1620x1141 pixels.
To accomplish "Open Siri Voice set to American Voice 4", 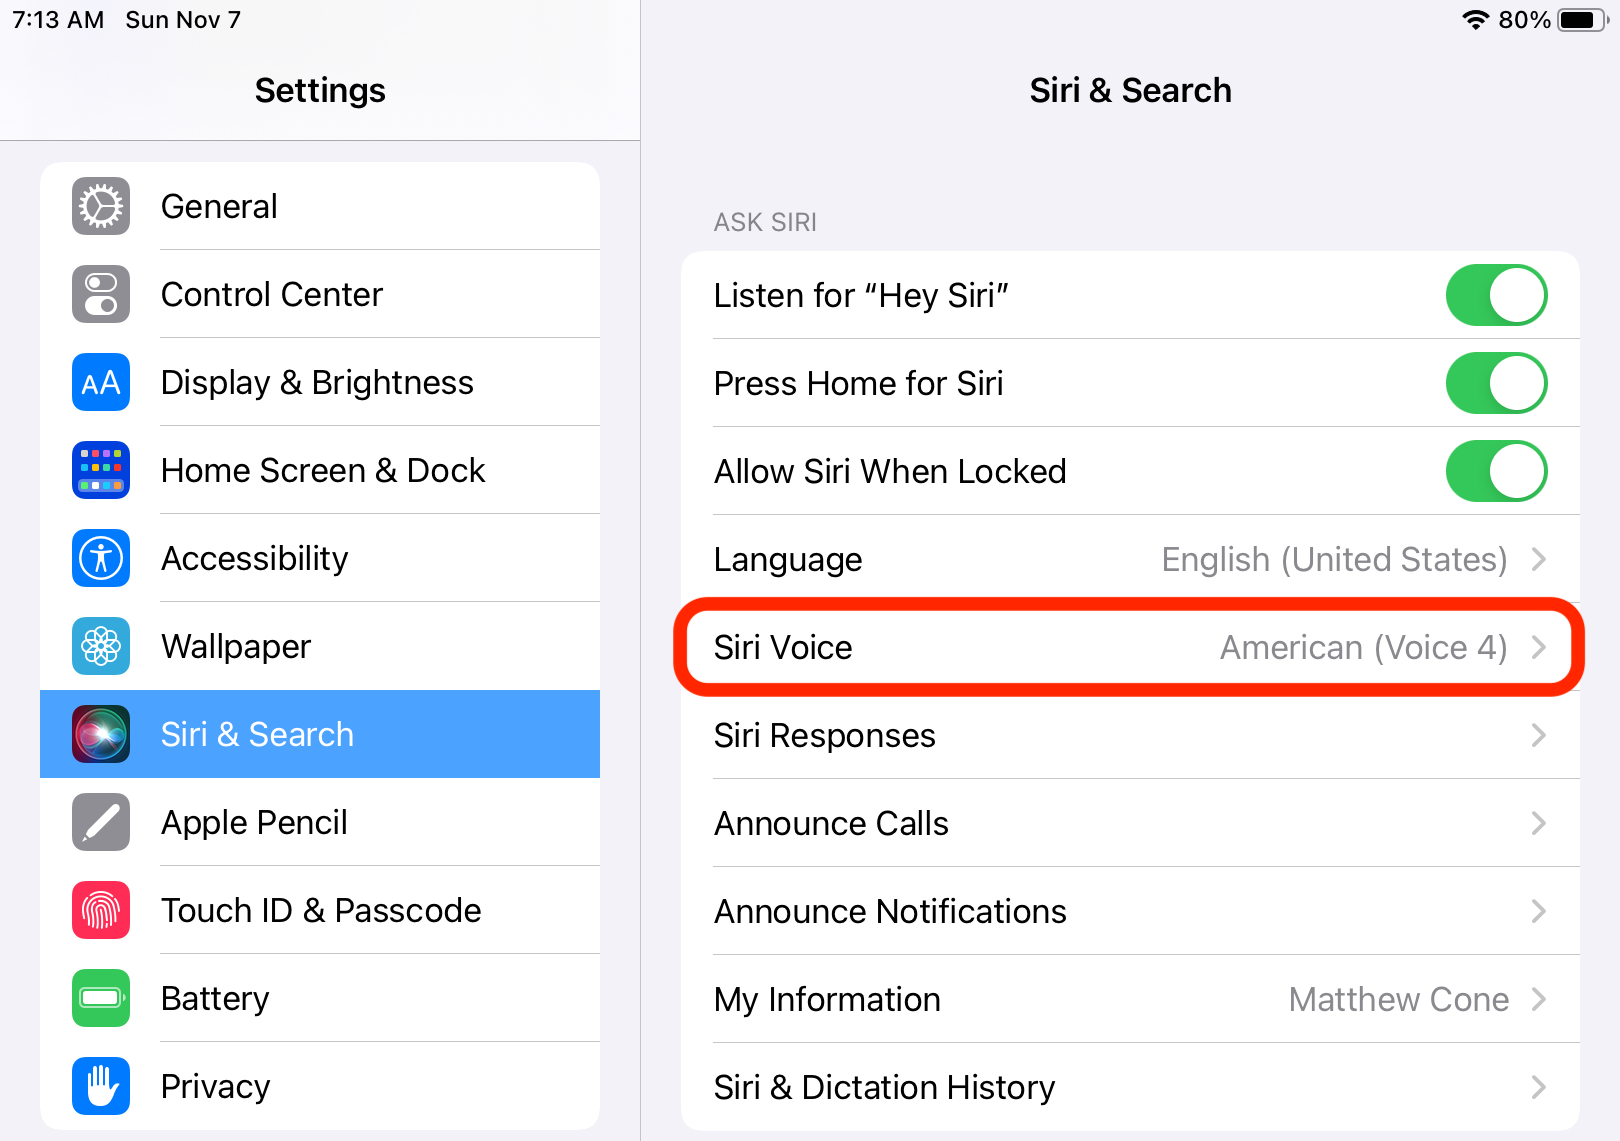I will [1128, 647].
